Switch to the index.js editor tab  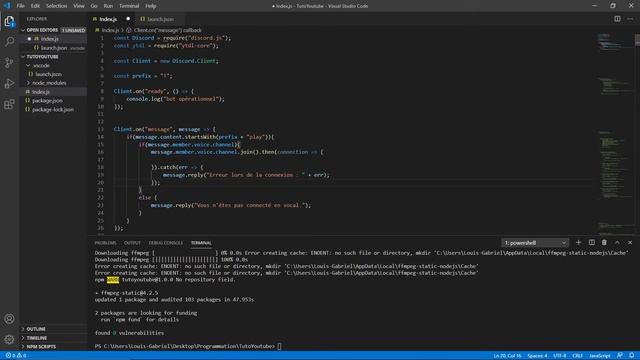(x=108, y=19)
